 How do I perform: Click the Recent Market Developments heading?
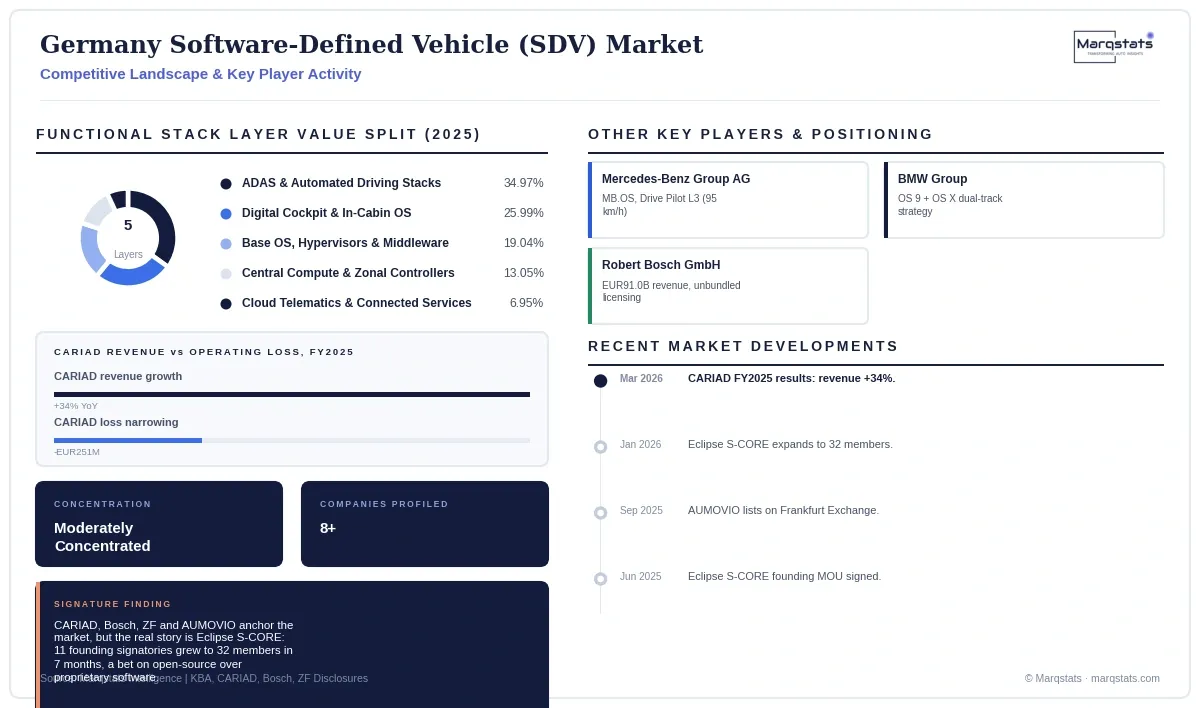[743, 346]
